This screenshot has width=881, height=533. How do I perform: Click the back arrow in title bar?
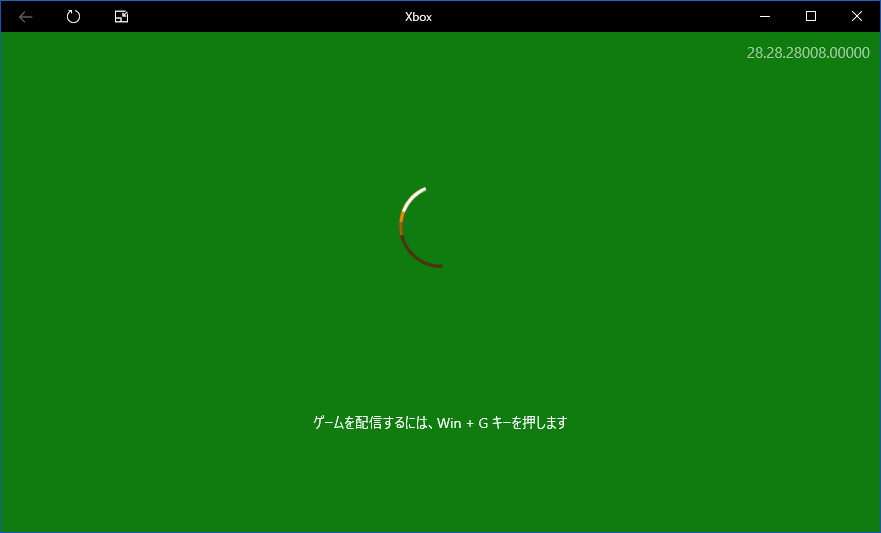coord(25,17)
